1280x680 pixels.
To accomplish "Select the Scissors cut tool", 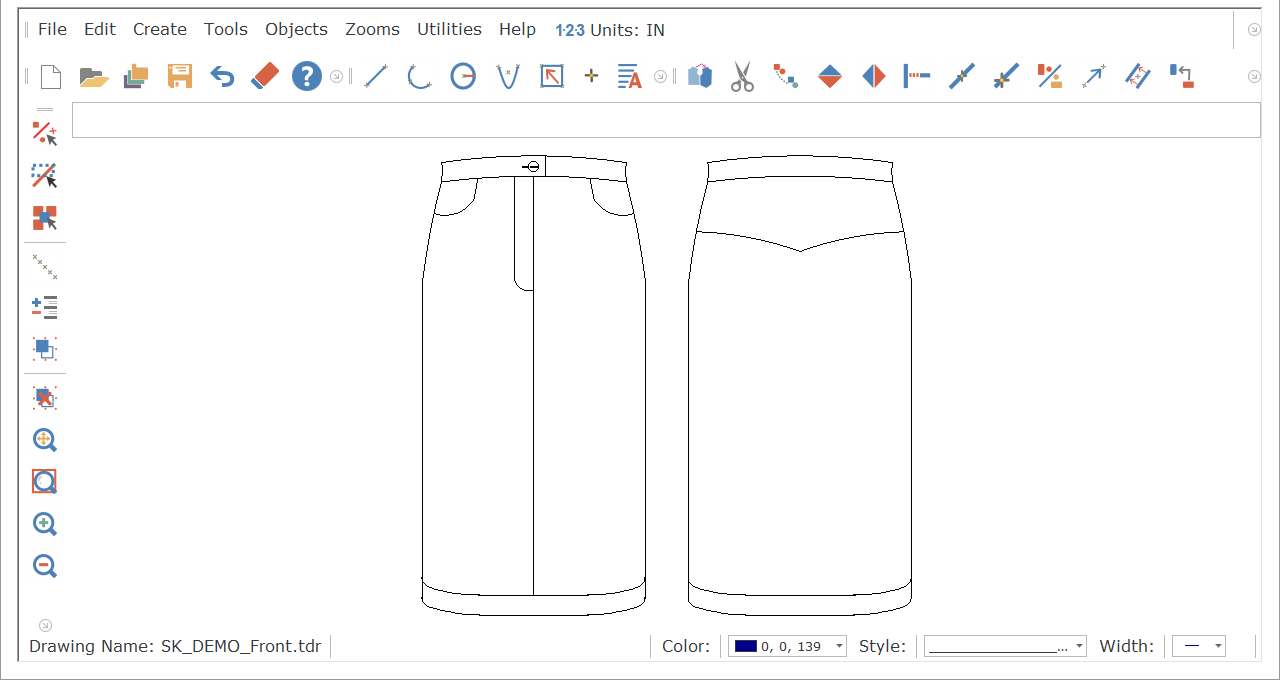I will [742, 76].
